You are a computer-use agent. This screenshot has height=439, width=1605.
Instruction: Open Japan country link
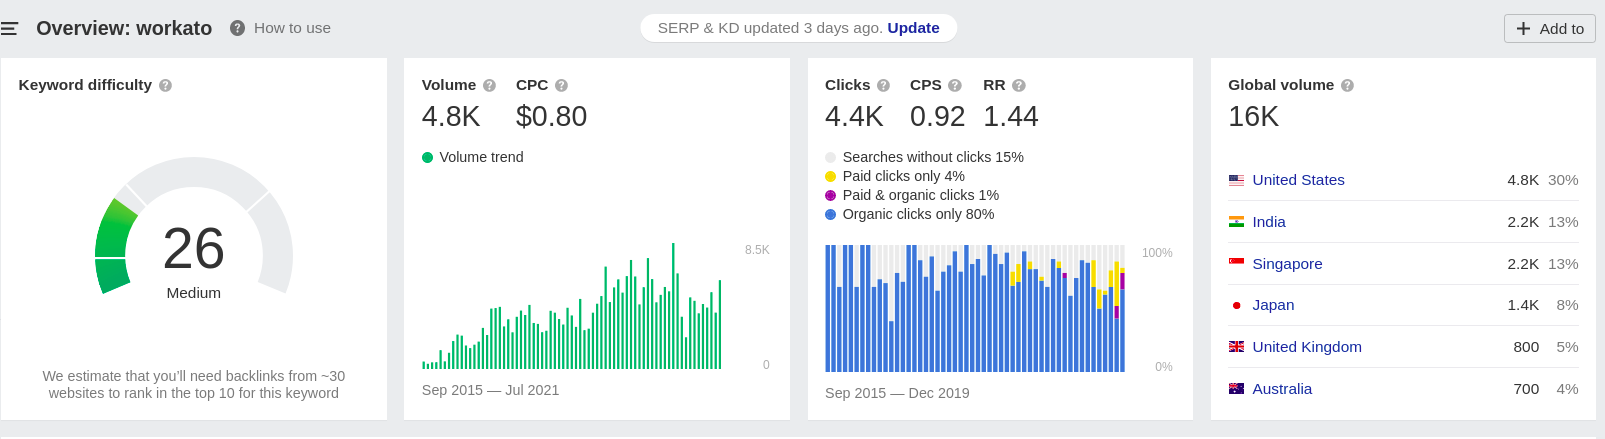pos(1273,305)
